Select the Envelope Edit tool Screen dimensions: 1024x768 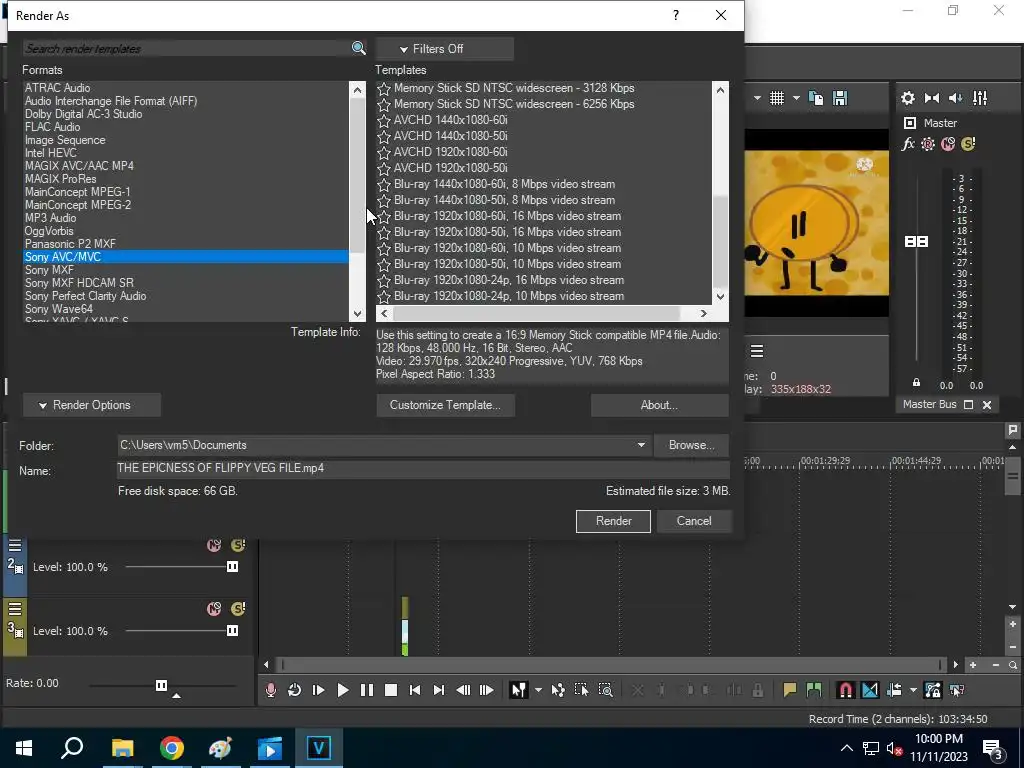coord(558,690)
